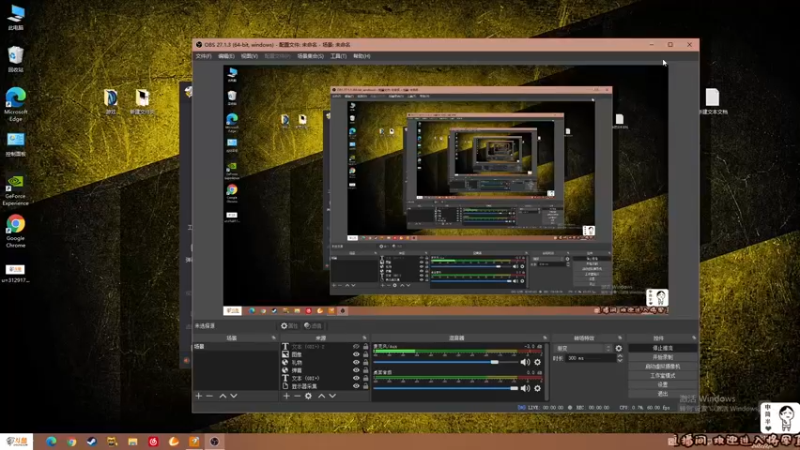Lock the 弹幕 source
Image resolution: width=800 pixels, height=450 pixels.
[x=365, y=370]
